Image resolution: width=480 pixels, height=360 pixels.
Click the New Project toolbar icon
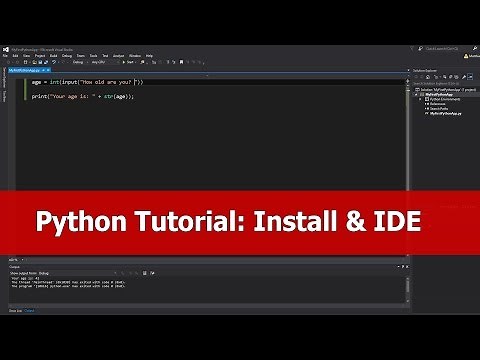point(26,62)
